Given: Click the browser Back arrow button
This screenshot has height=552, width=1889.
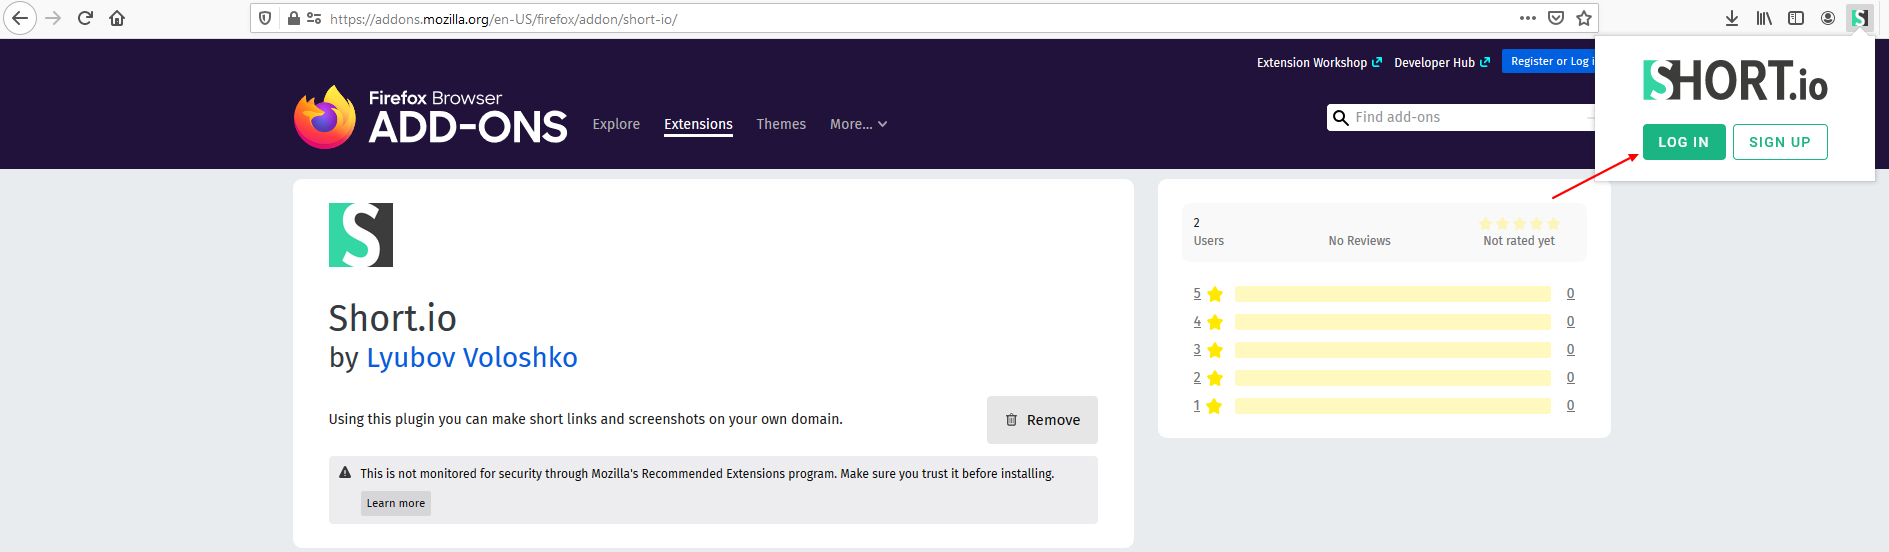Looking at the screenshot, I should pyautogui.click(x=20, y=18).
